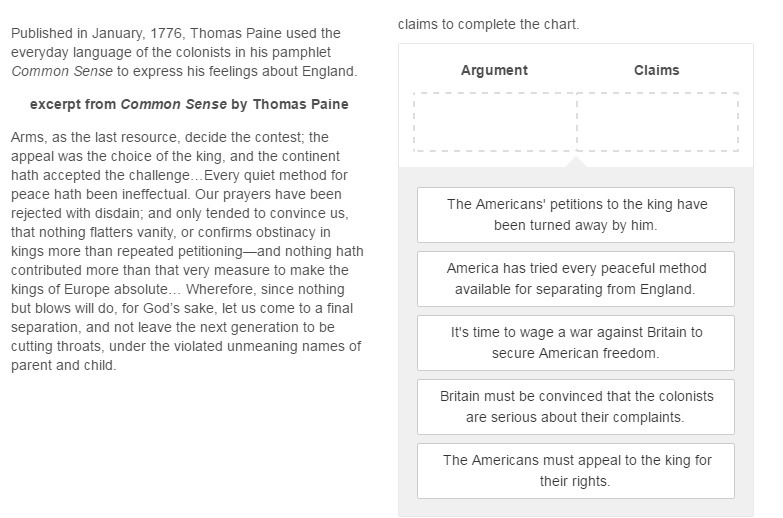Image resolution: width=783 pixels, height=518 pixels.
Task: Click the empty drop box under Claims
Action: [x=657, y=122]
